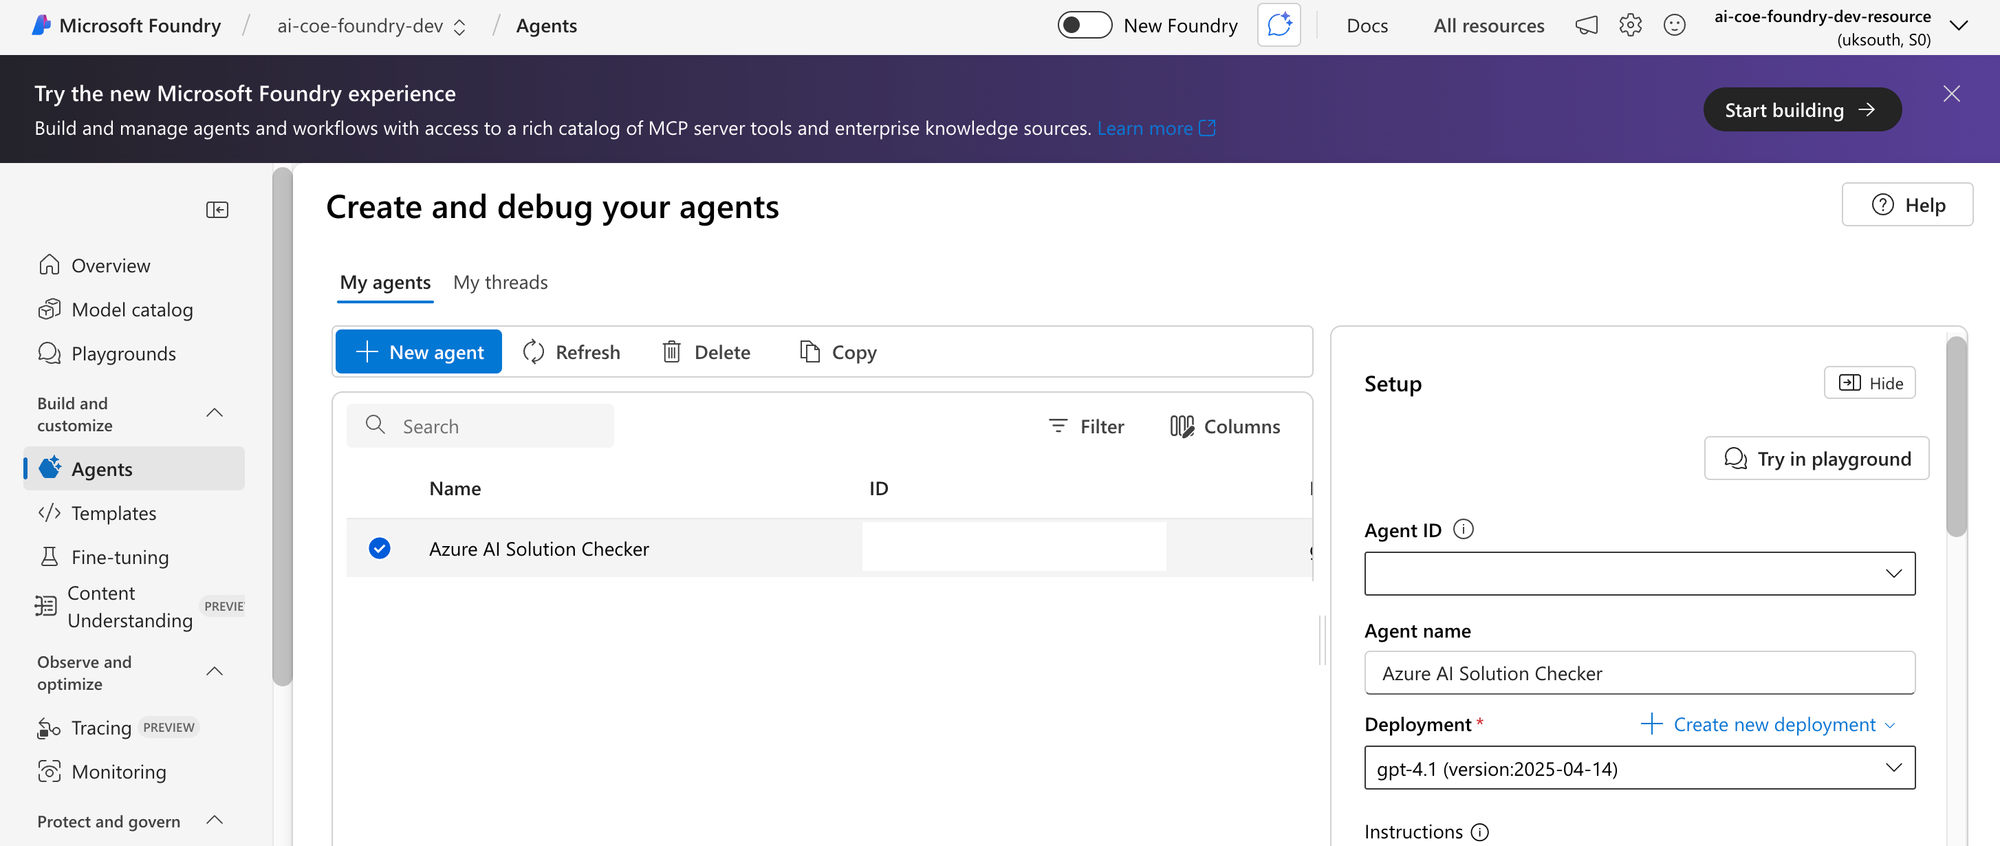This screenshot has height=846, width=2000.
Task: Click the Instructions info icon
Action: pos(1480,832)
